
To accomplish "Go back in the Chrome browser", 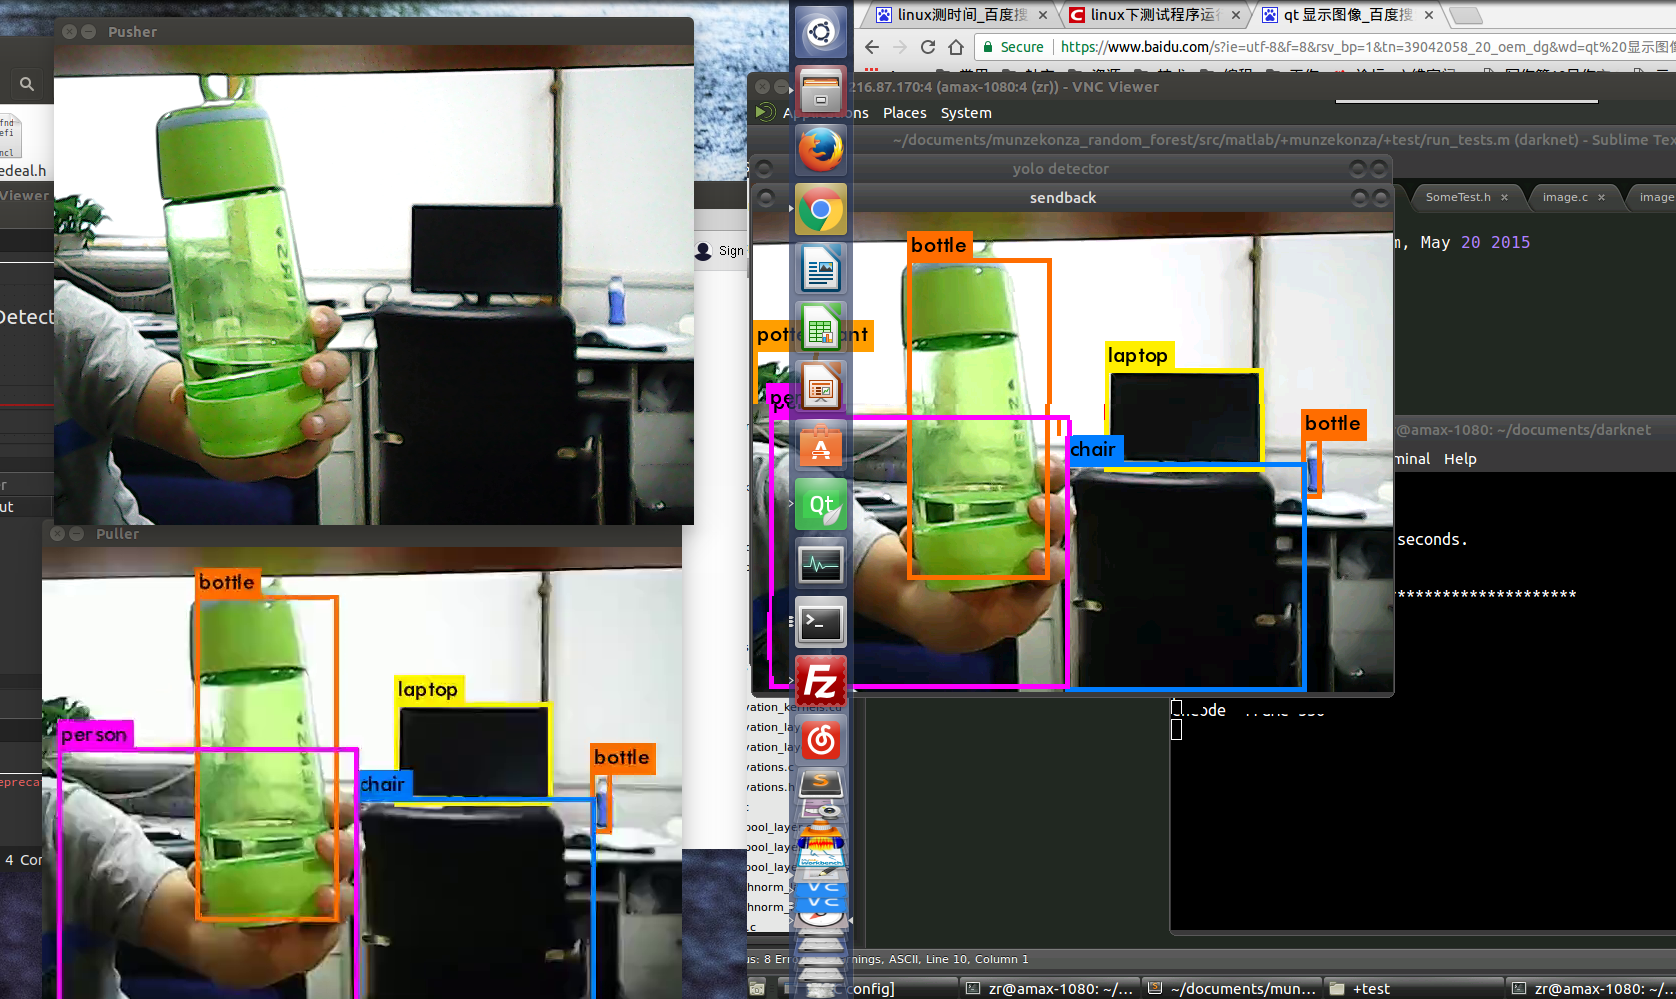I will (872, 47).
